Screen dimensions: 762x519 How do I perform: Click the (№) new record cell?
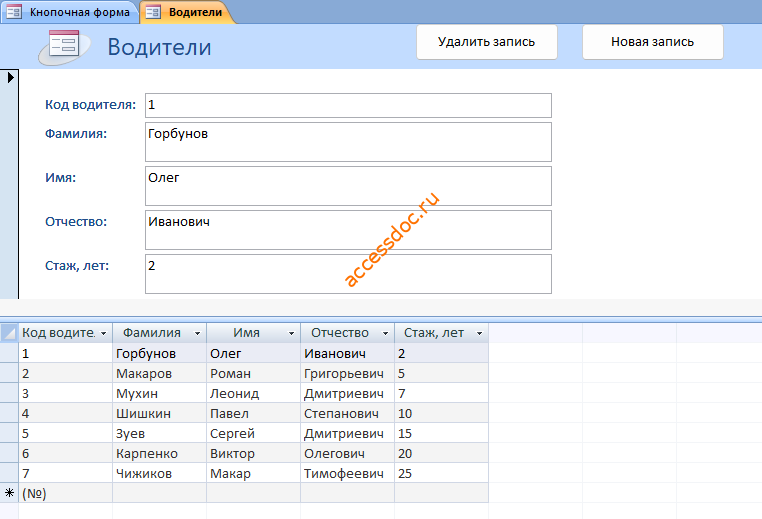point(66,493)
